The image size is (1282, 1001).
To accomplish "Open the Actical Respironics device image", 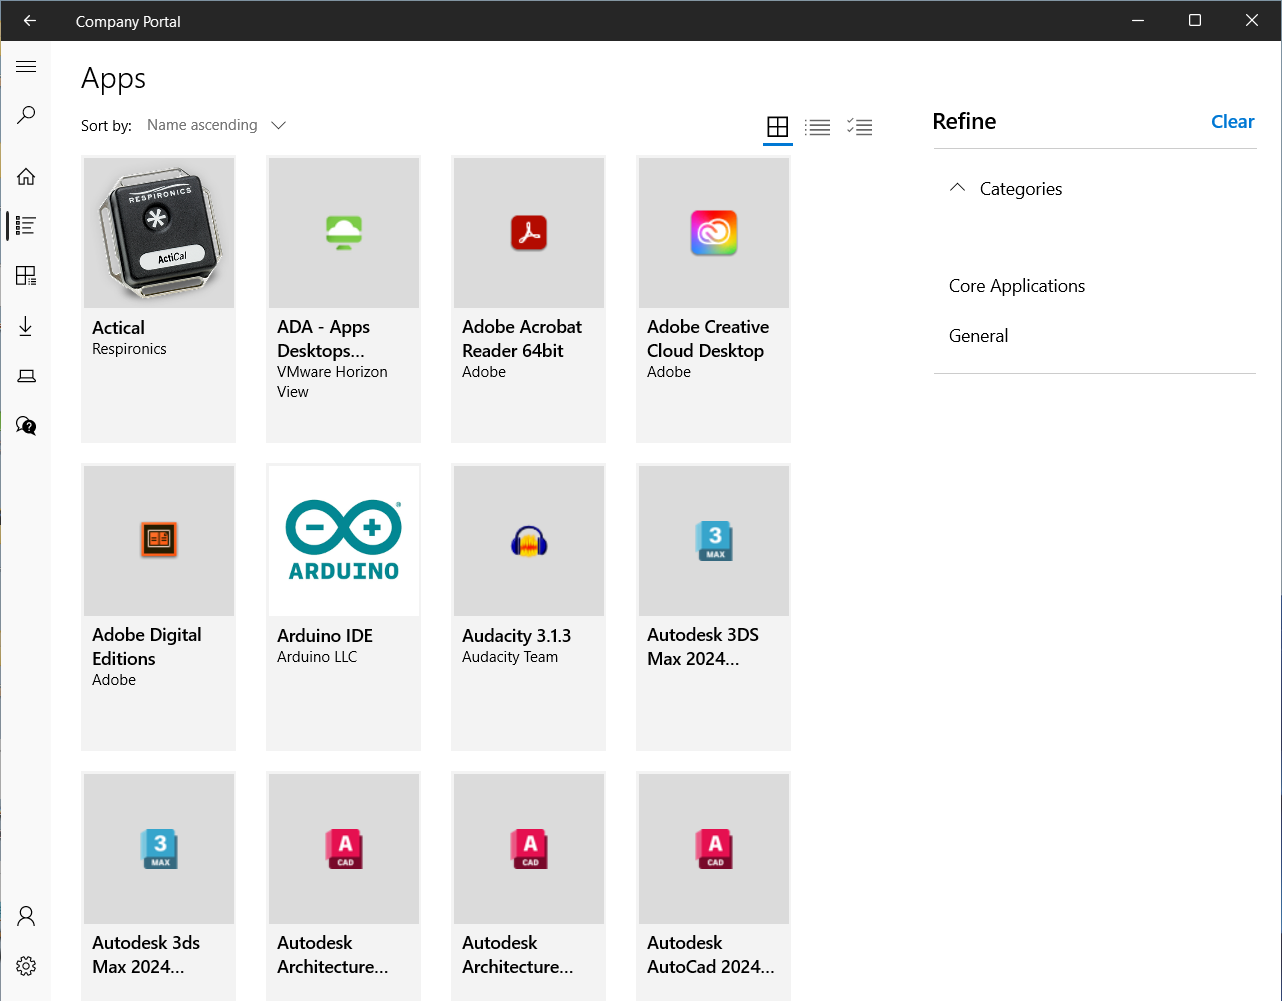I will [159, 233].
